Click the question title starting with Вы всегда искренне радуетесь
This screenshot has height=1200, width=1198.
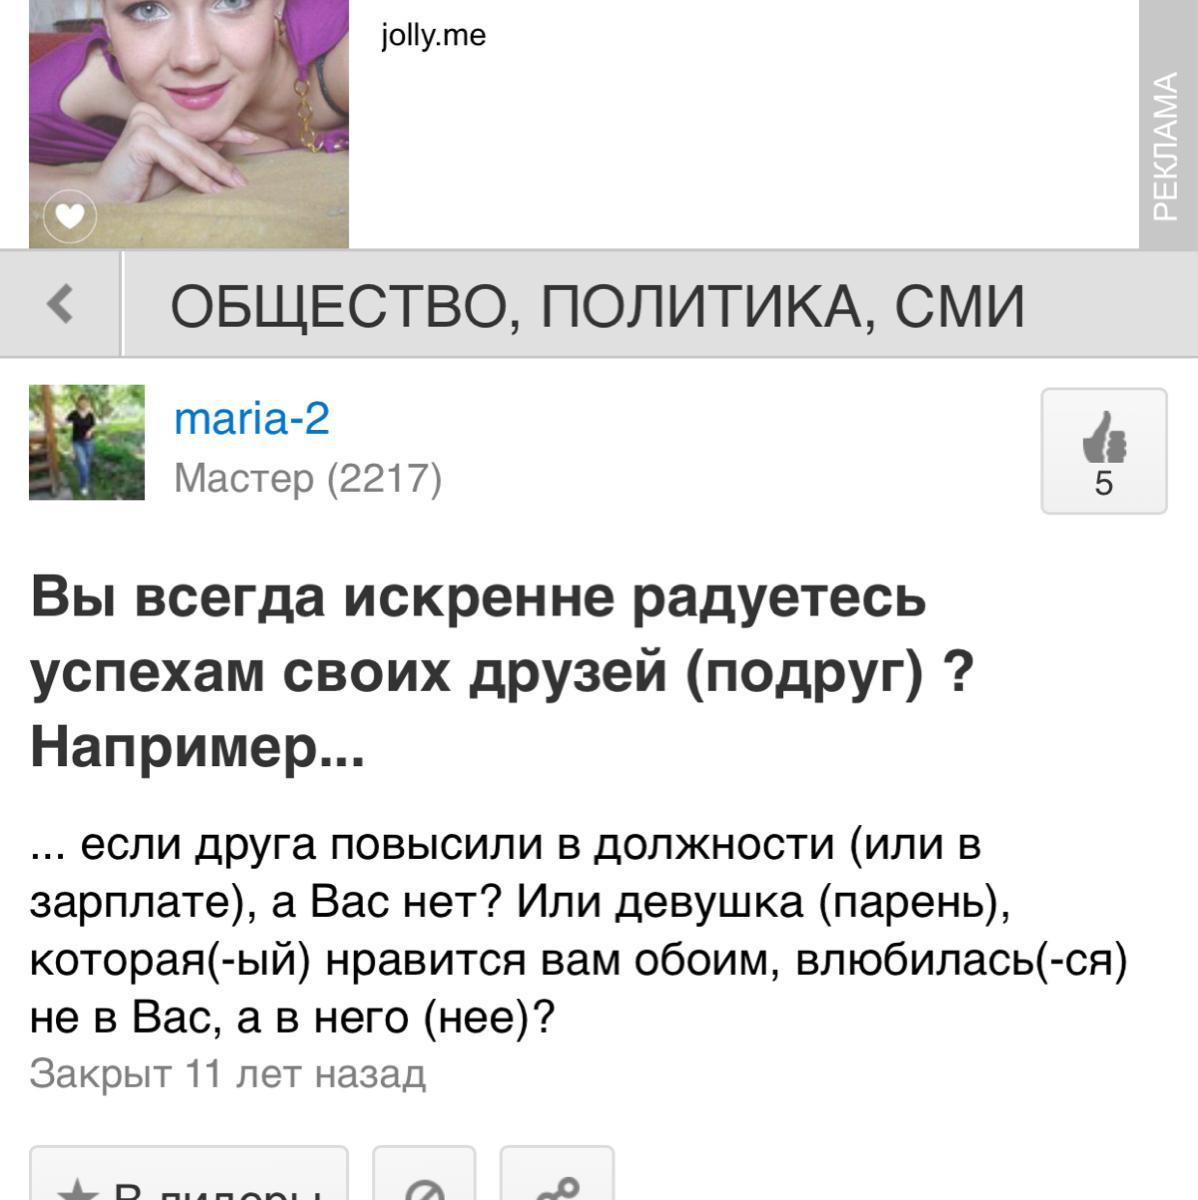pyautogui.click(x=502, y=671)
